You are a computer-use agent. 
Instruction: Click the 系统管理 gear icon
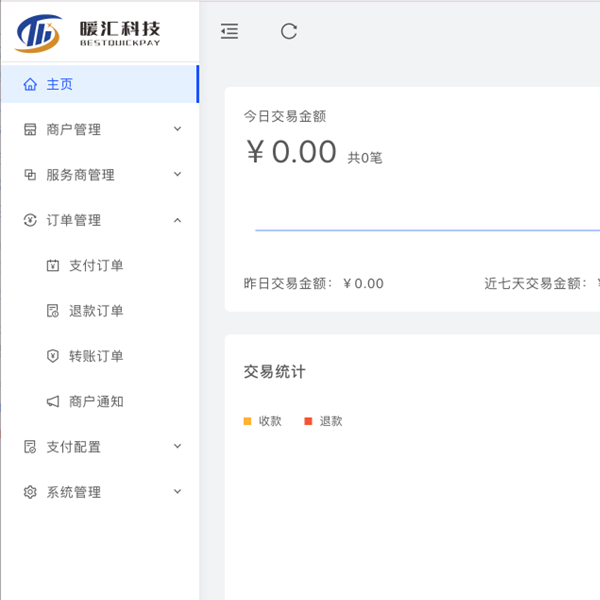click(30, 492)
